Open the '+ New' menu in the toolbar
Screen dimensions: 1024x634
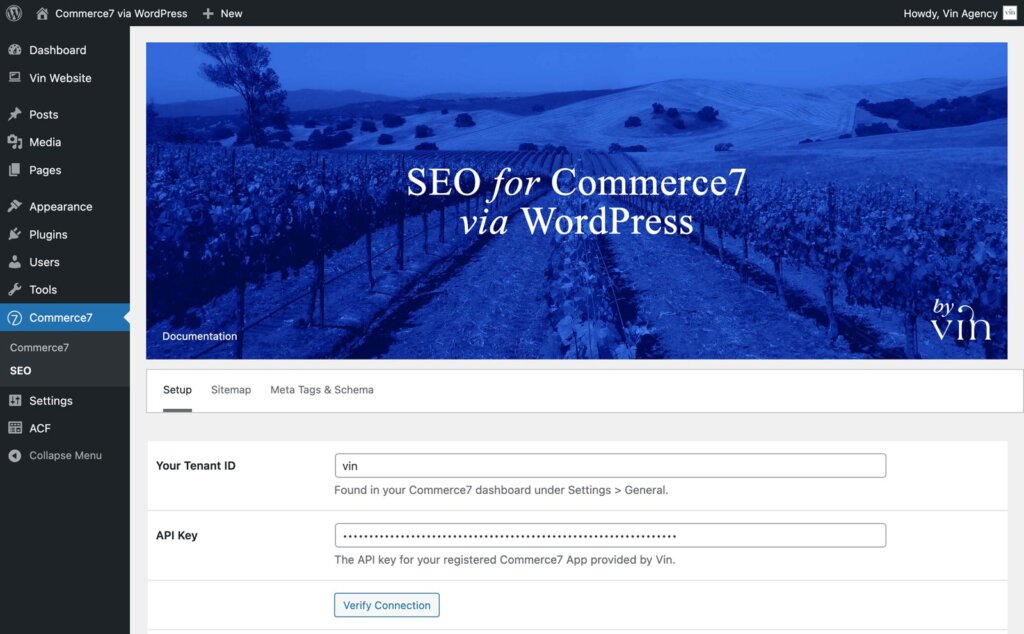[x=222, y=13]
